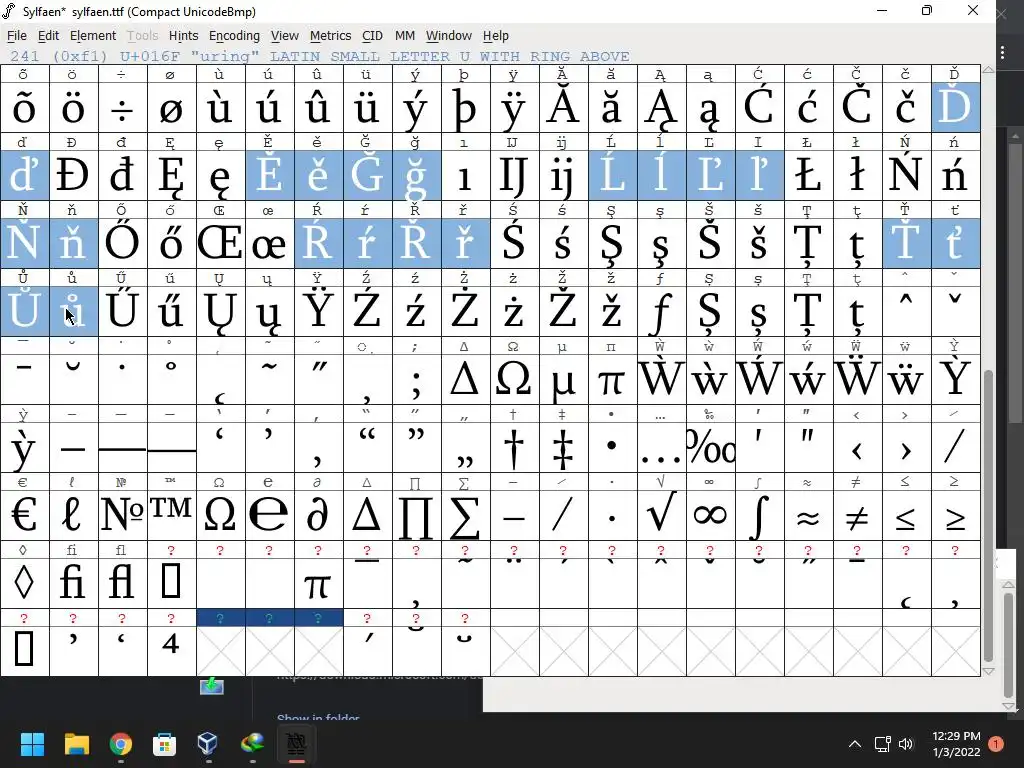
Task: Click the font grid vertical scrollbar thumb
Action: coord(988,516)
